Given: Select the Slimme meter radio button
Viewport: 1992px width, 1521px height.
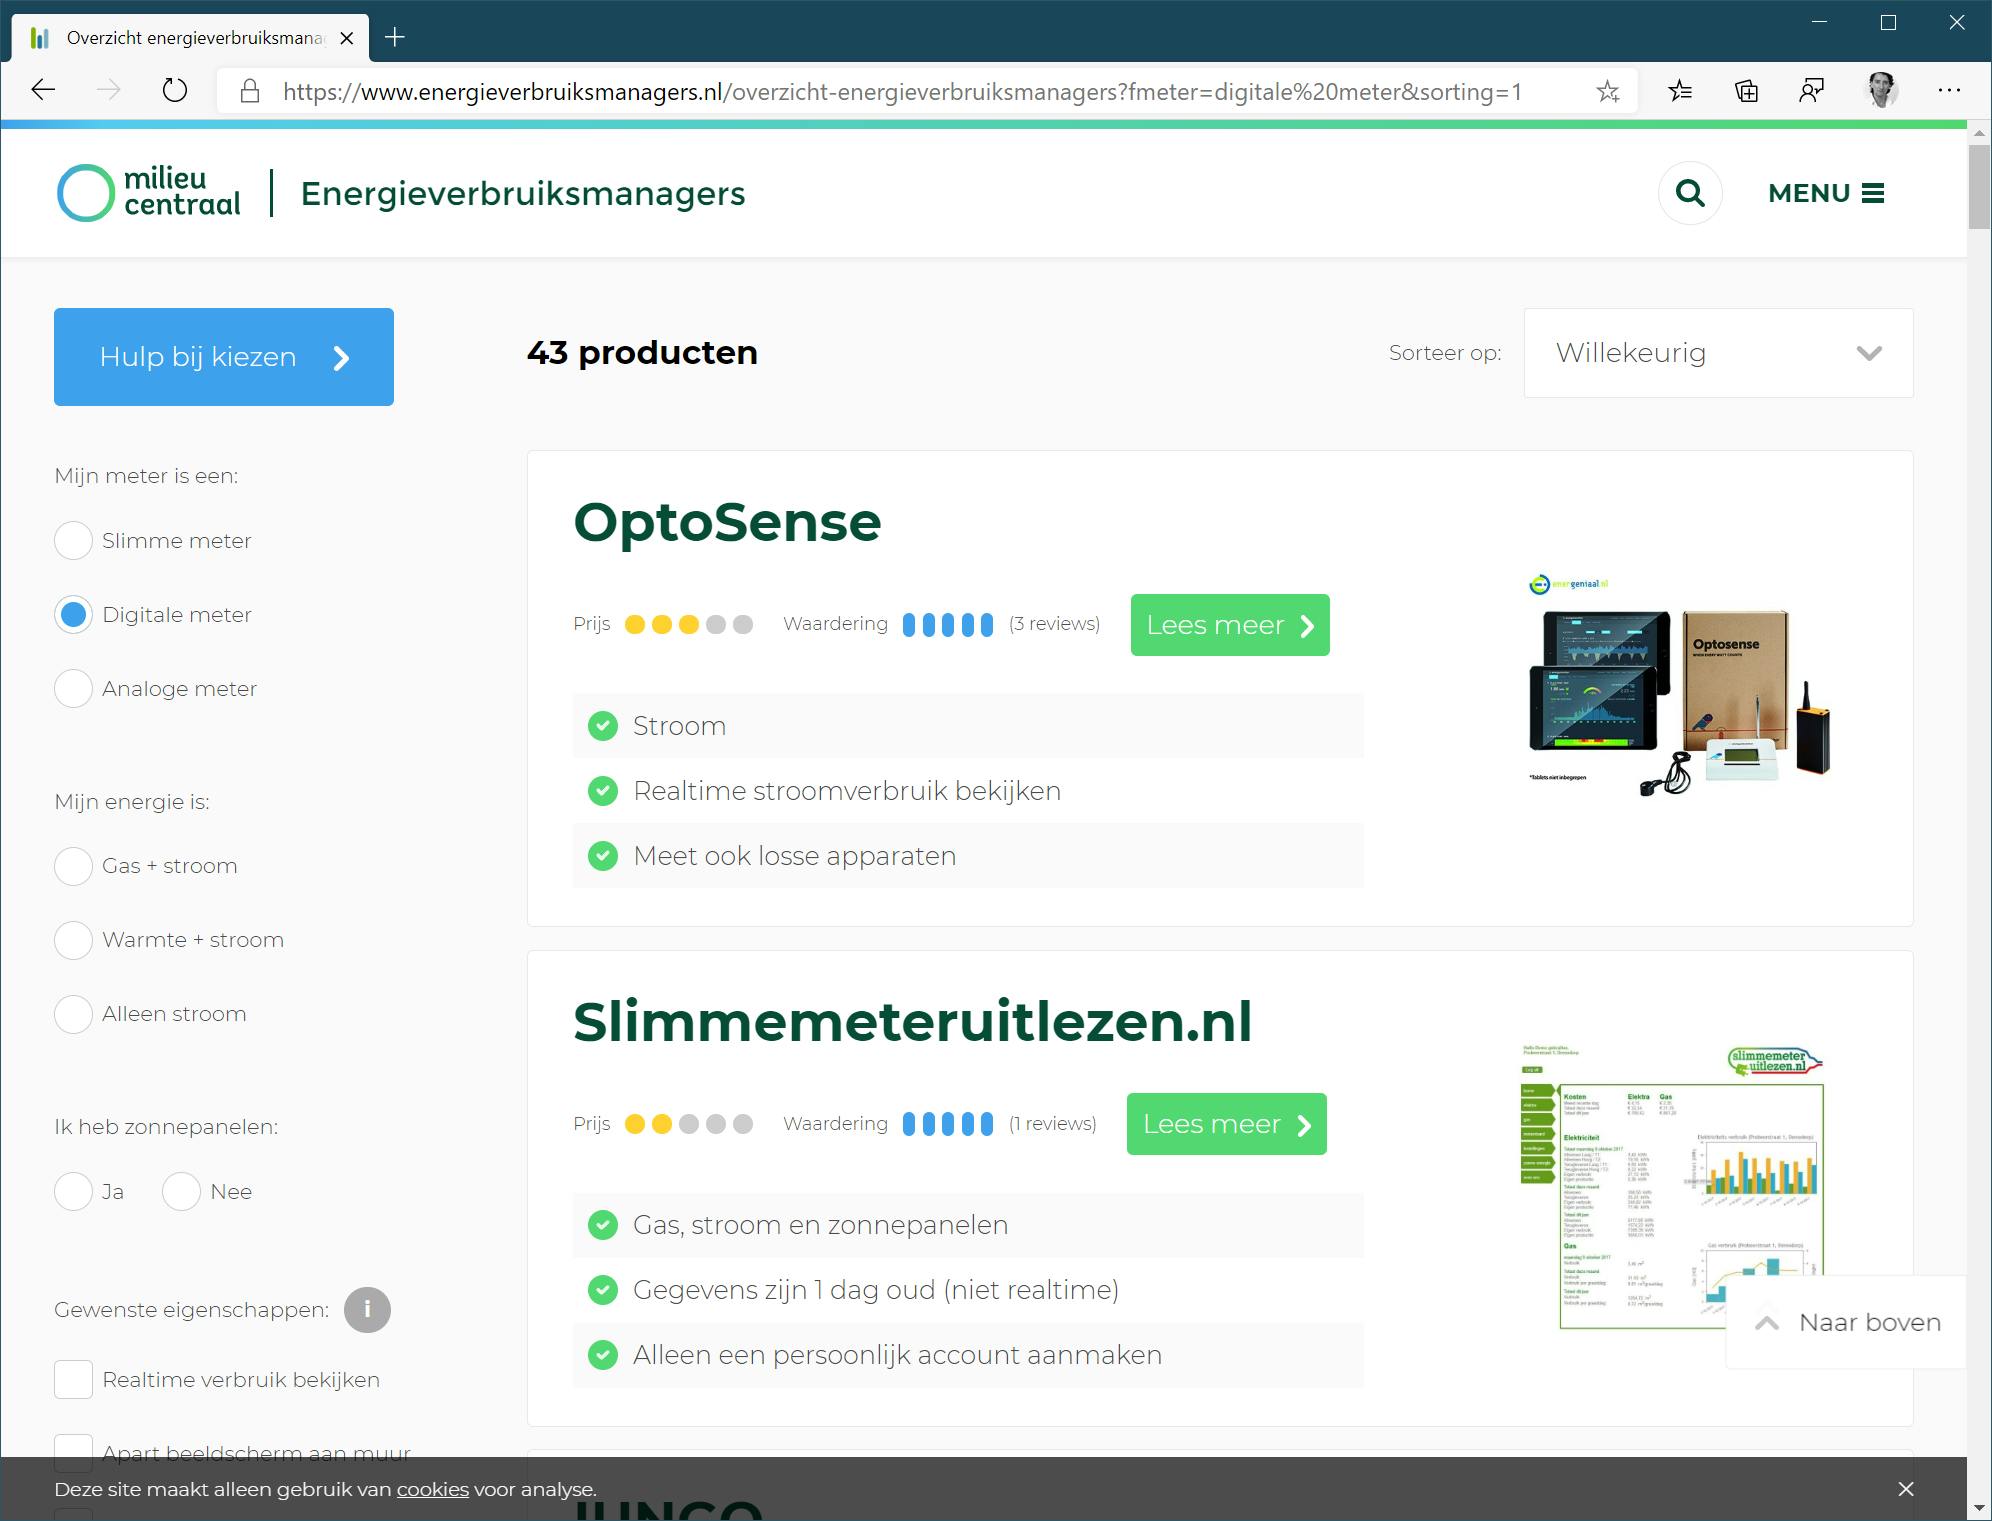Looking at the screenshot, I should (73, 541).
